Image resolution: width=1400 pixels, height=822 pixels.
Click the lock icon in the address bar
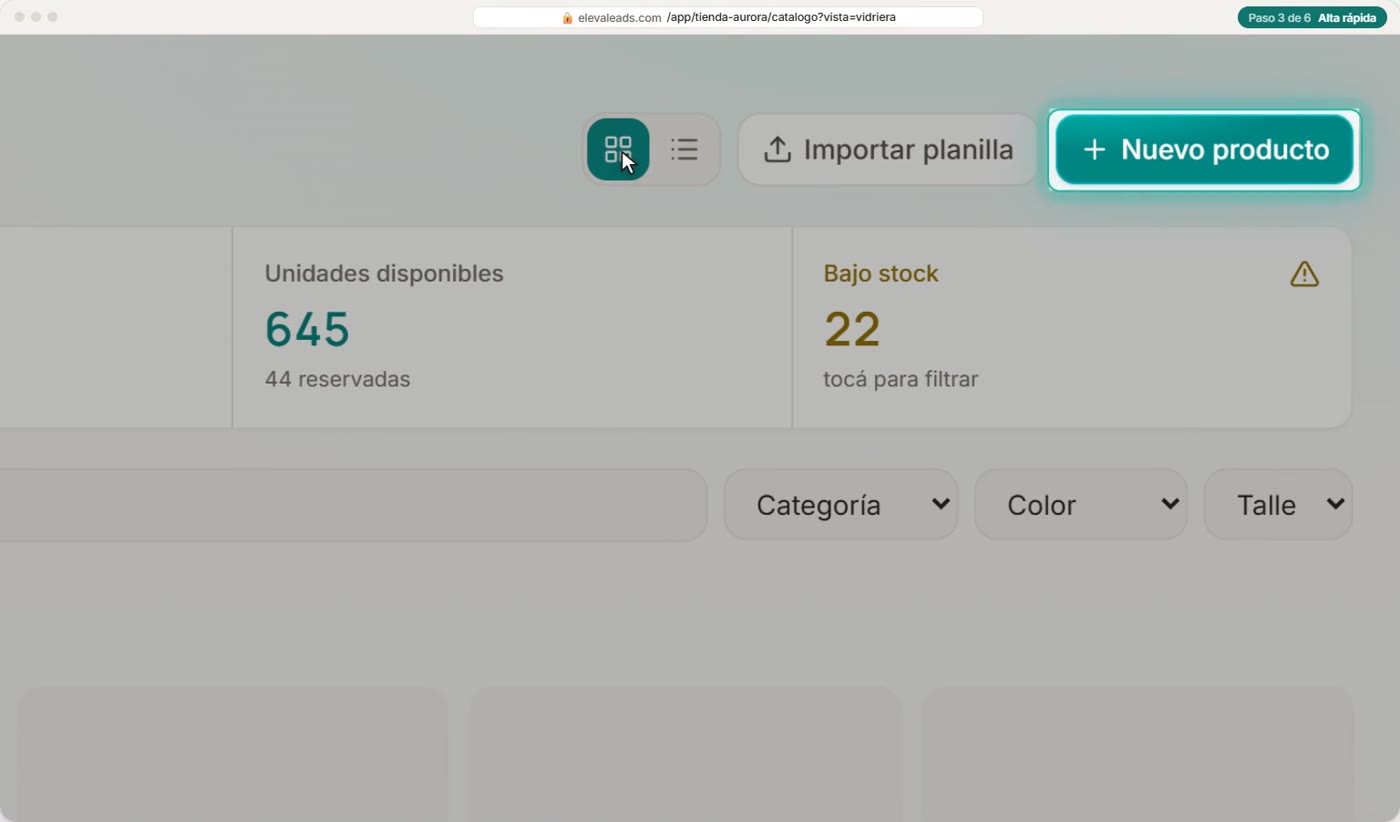[567, 18]
